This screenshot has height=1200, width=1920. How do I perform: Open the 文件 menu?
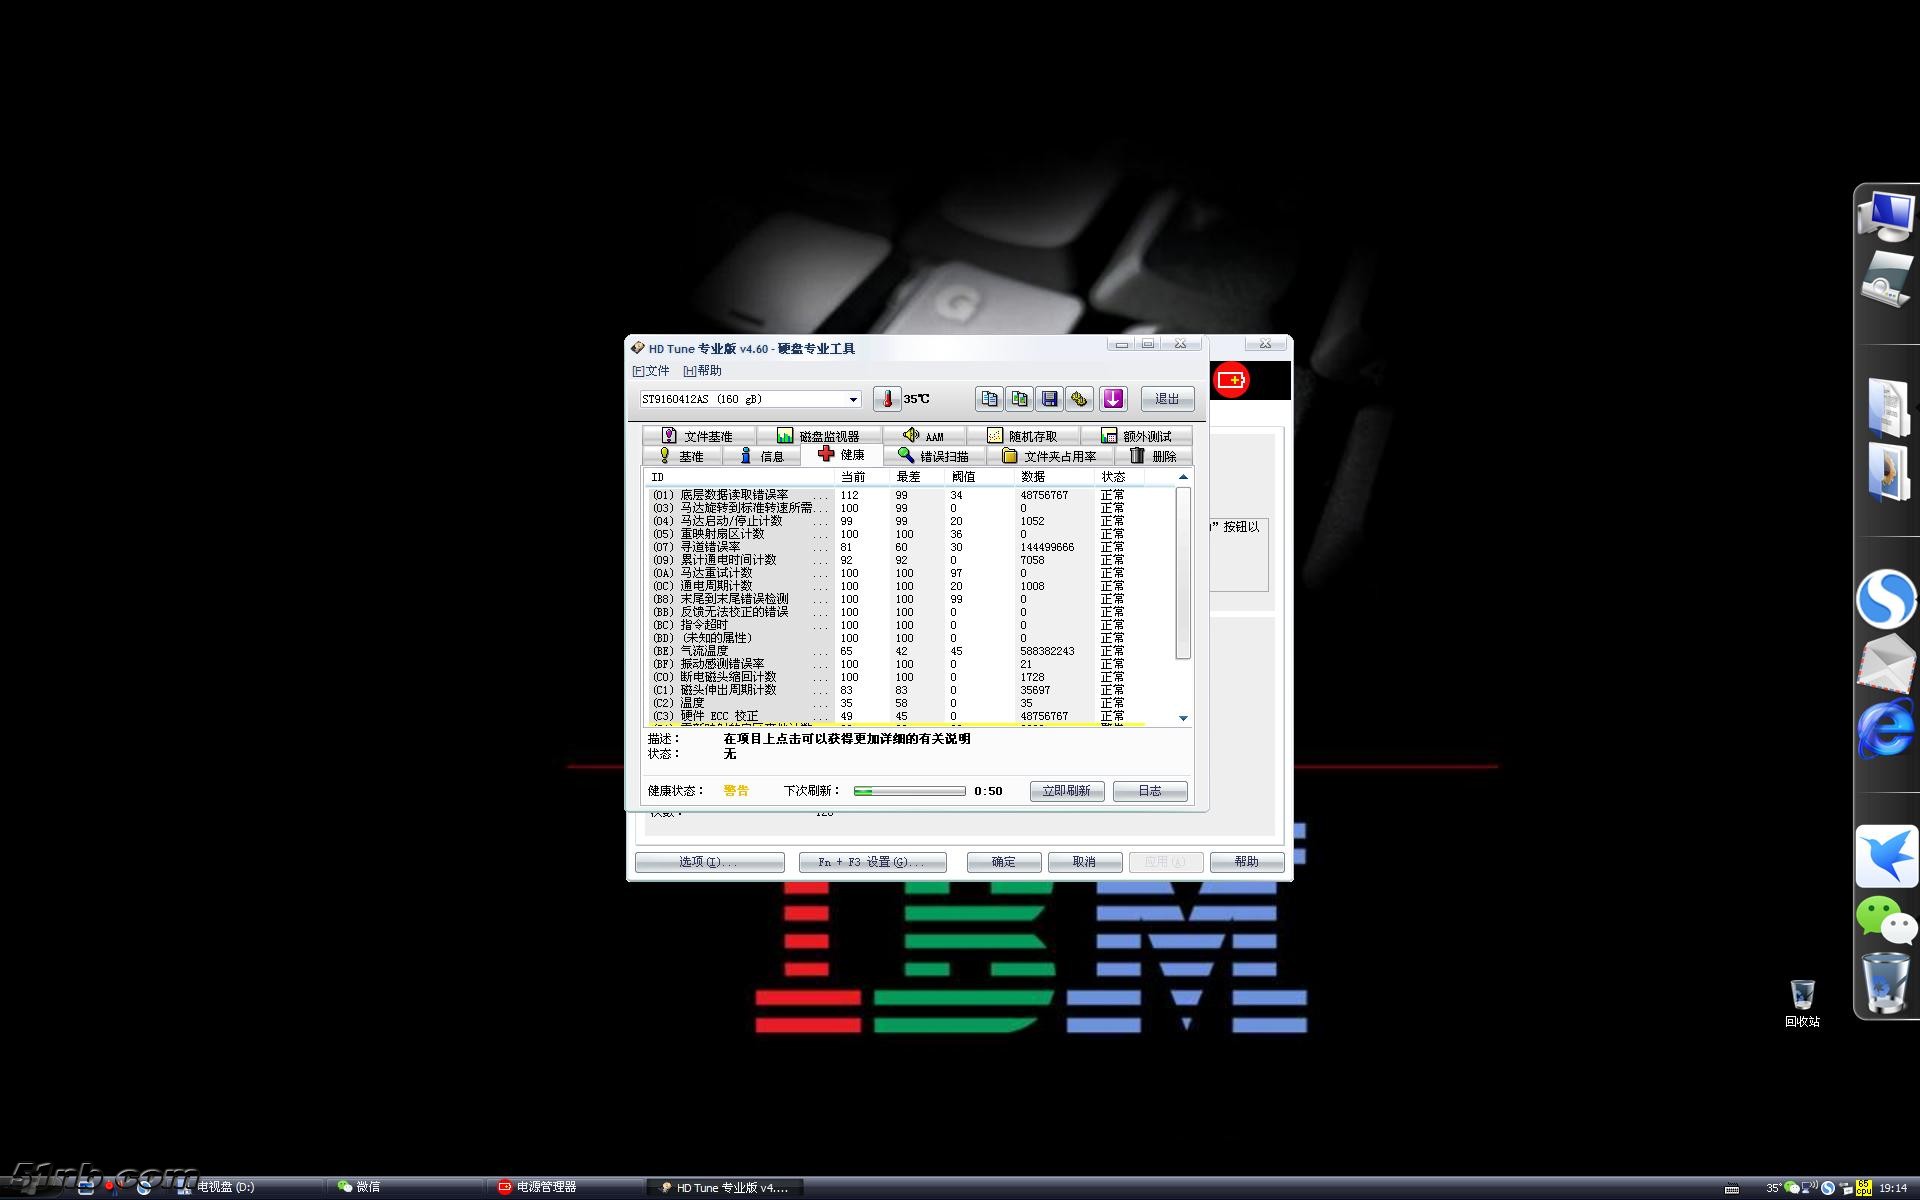point(651,371)
